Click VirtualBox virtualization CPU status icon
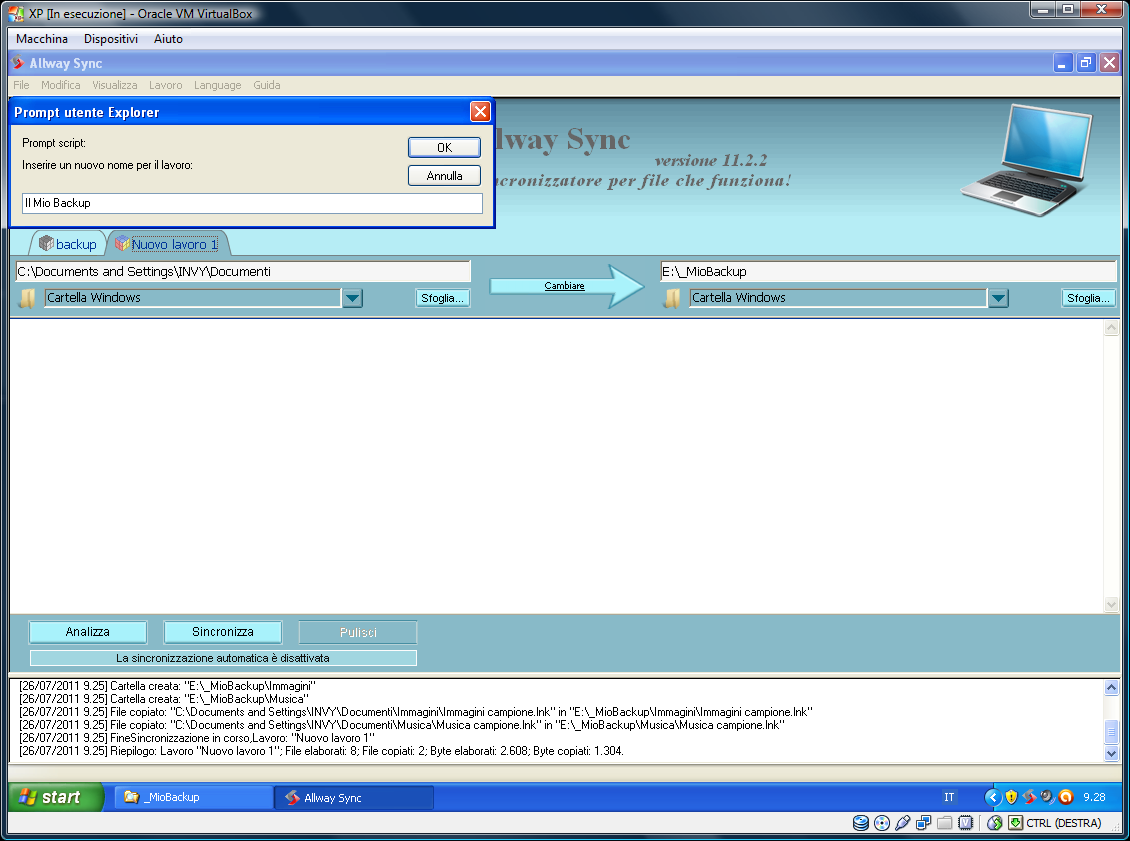Screen dimensions: 1130x841 (x=966, y=823)
